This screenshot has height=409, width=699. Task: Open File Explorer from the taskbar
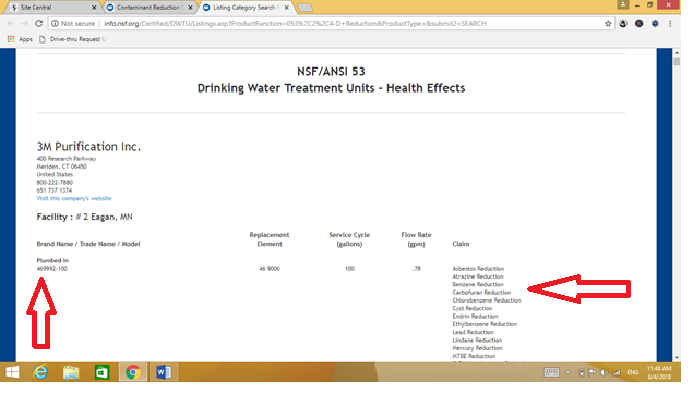(71, 372)
